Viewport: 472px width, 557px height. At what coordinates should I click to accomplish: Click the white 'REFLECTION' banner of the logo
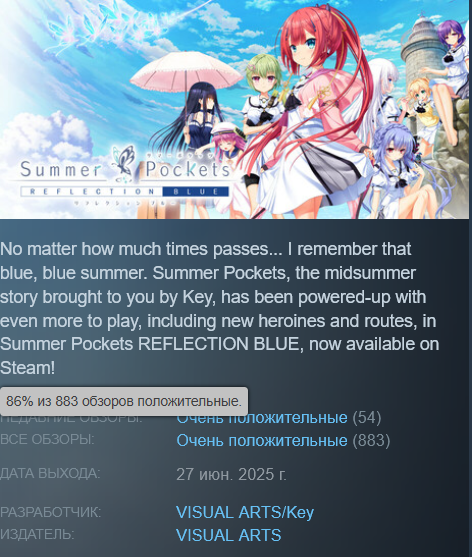[x=92, y=192]
